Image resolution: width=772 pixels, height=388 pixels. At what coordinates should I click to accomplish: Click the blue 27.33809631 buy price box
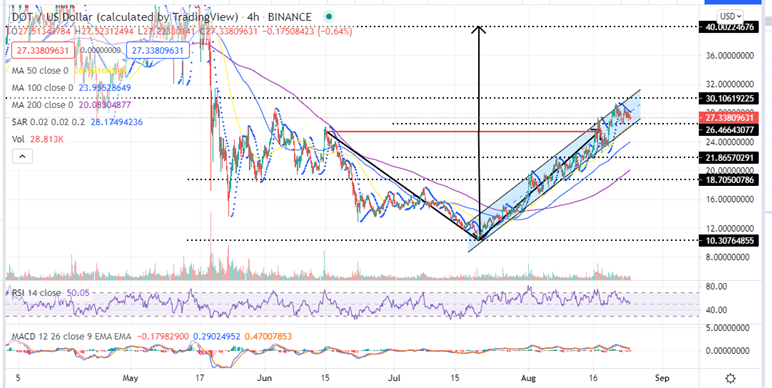pos(159,50)
